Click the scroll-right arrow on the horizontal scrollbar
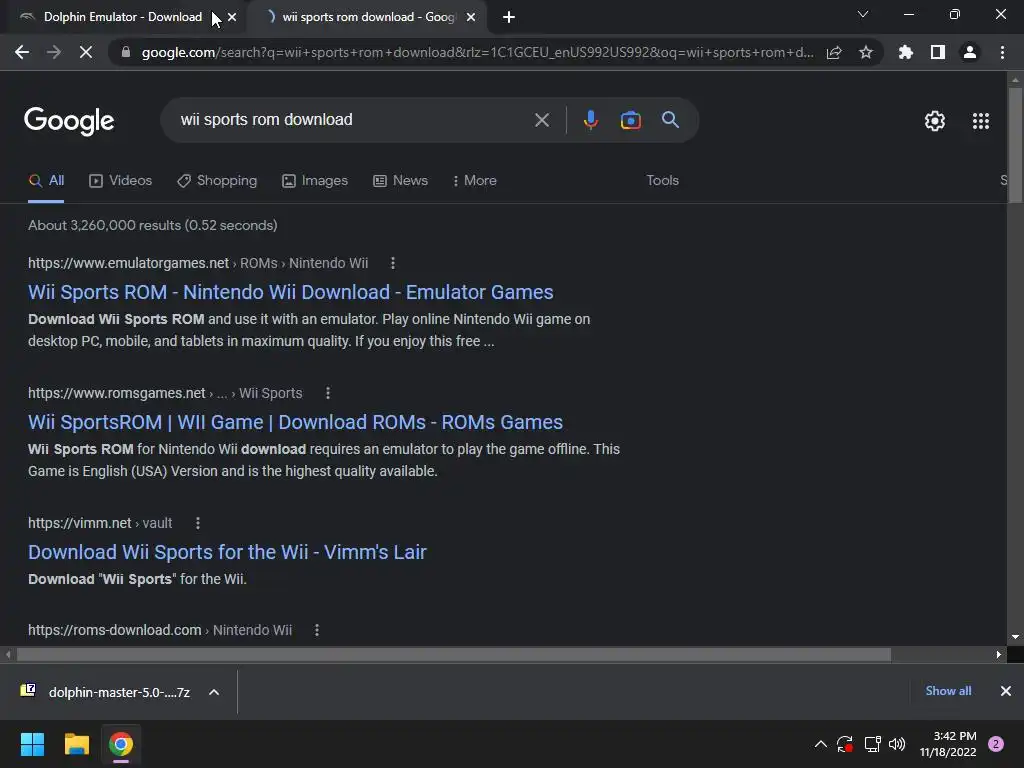The width and height of the screenshot is (1024, 768). pyautogui.click(x=999, y=654)
